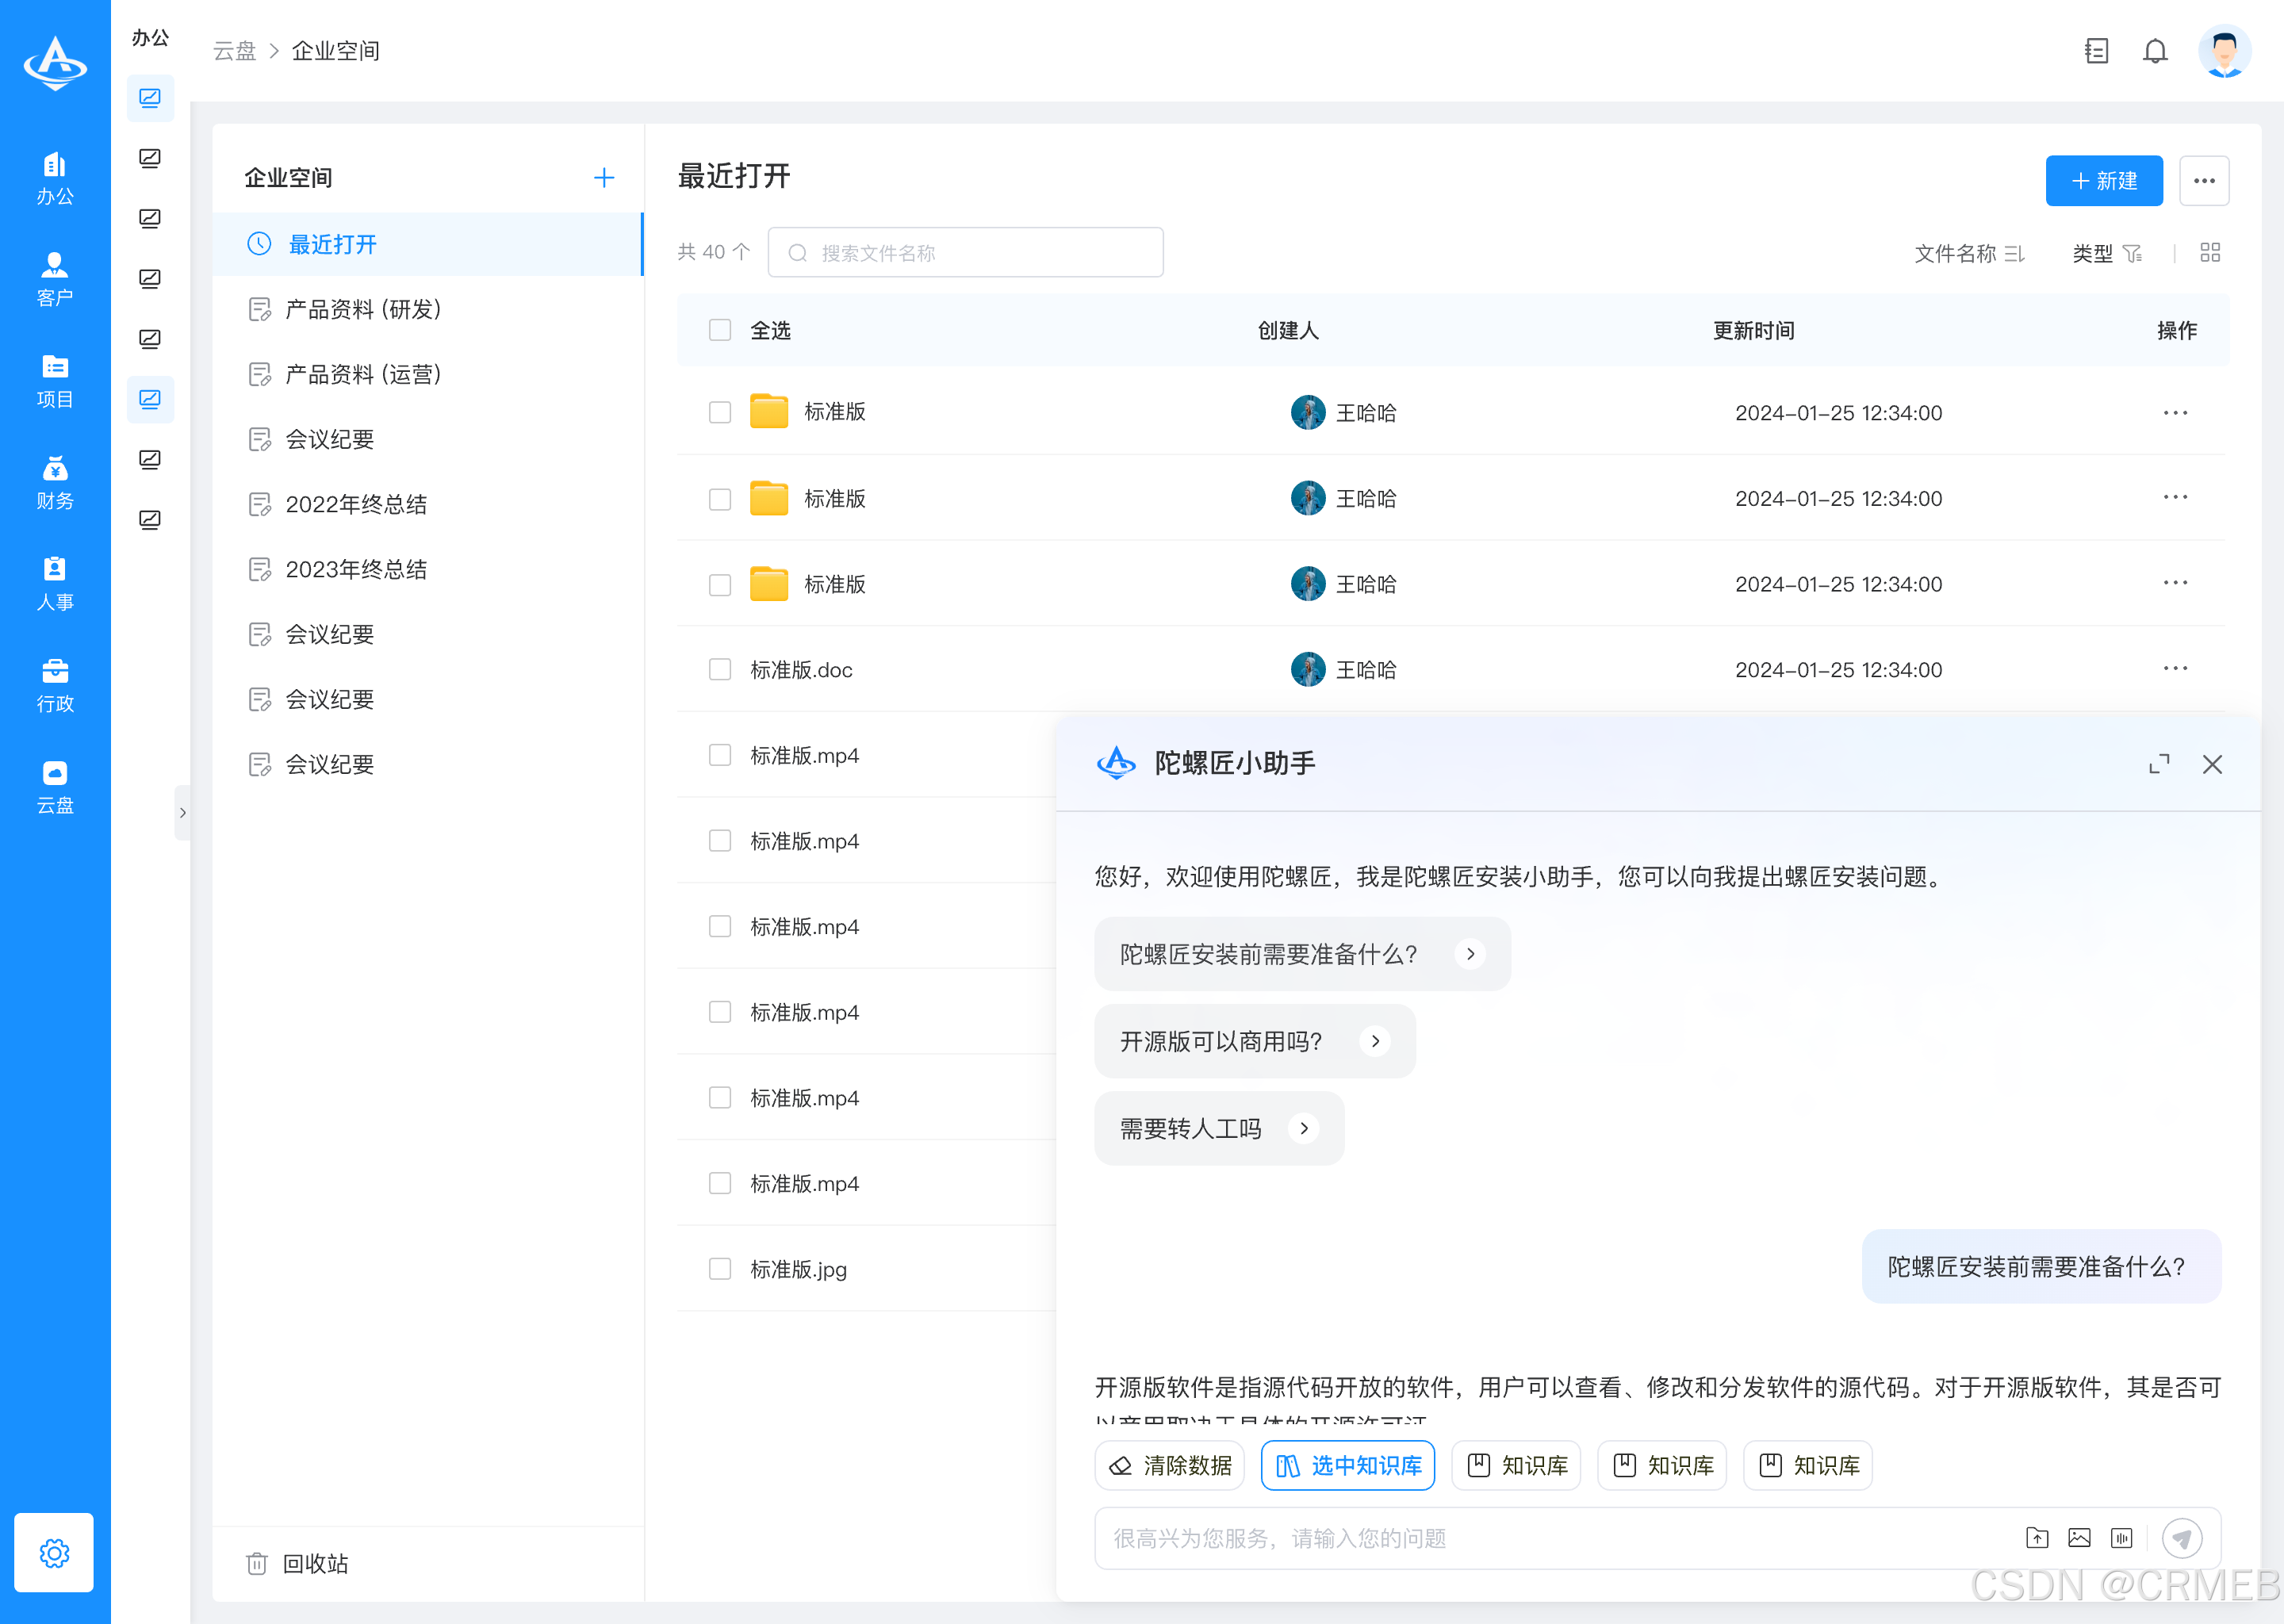The image size is (2284, 1624).
Task: Open the 人事 module in the left sidebar
Action: point(55,582)
